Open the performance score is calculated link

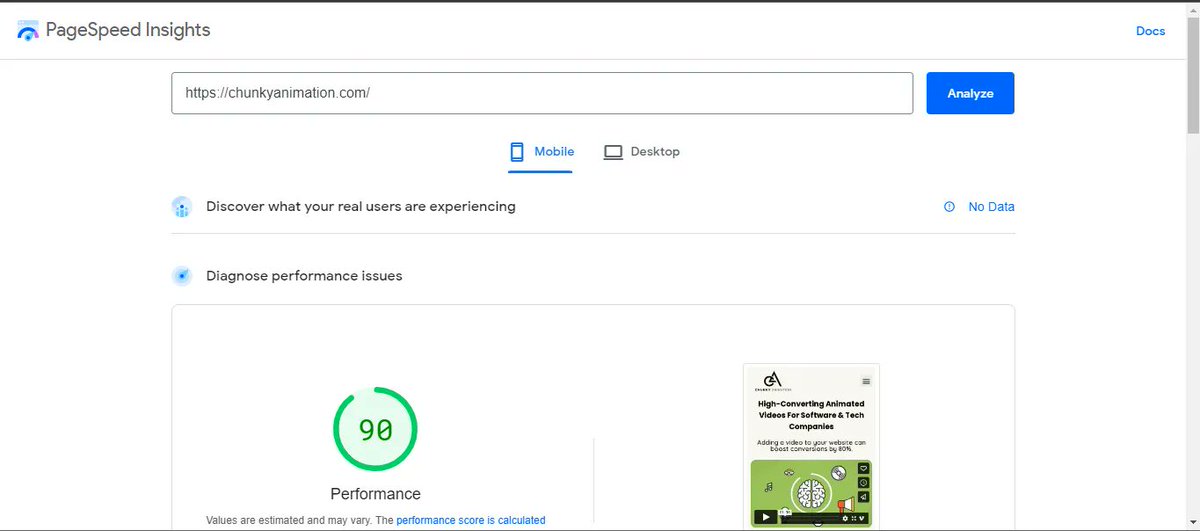click(471, 520)
